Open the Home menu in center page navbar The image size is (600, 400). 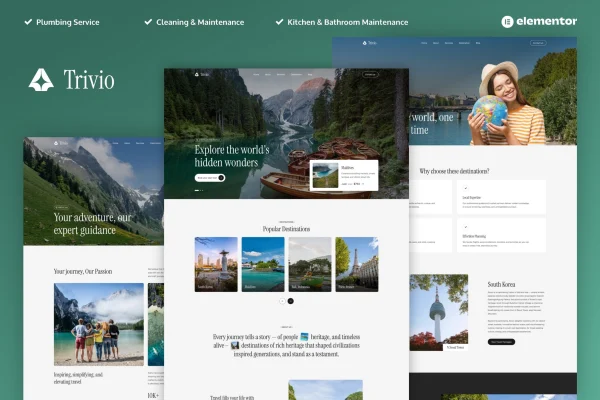256,74
